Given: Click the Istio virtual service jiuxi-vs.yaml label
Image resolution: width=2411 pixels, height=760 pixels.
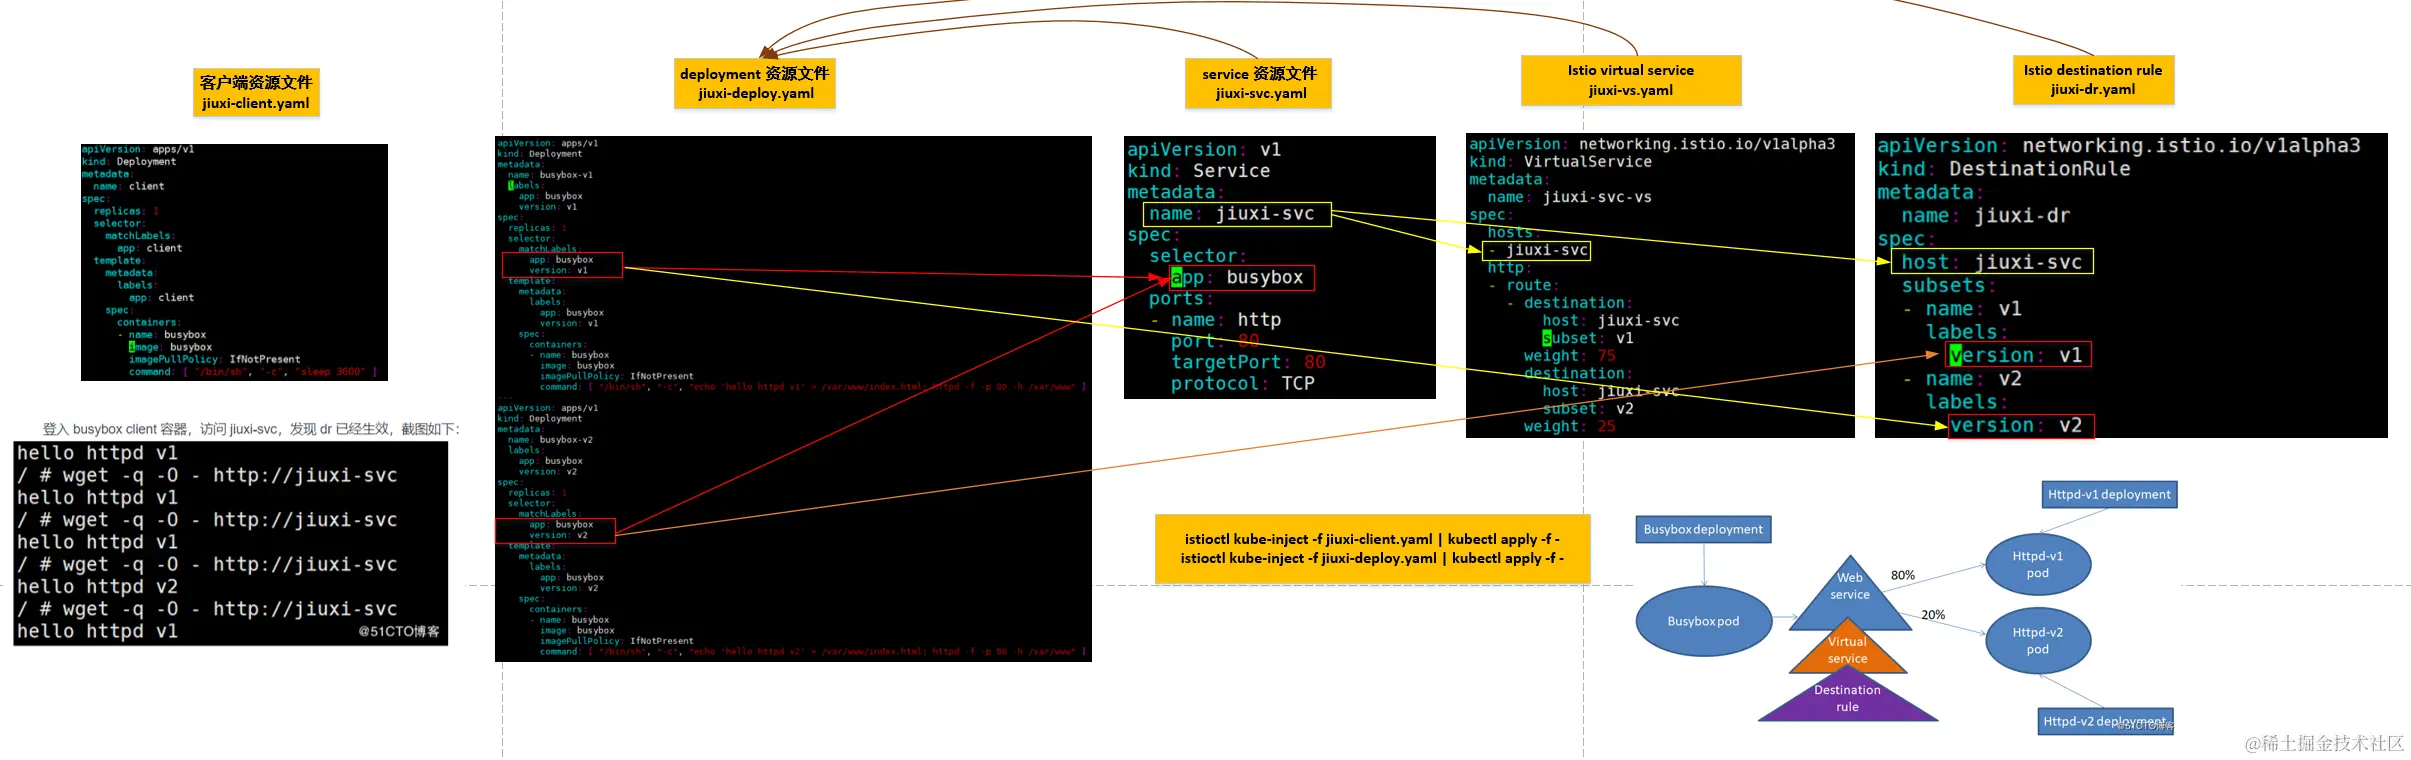Looking at the screenshot, I should (x=1631, y=80).
